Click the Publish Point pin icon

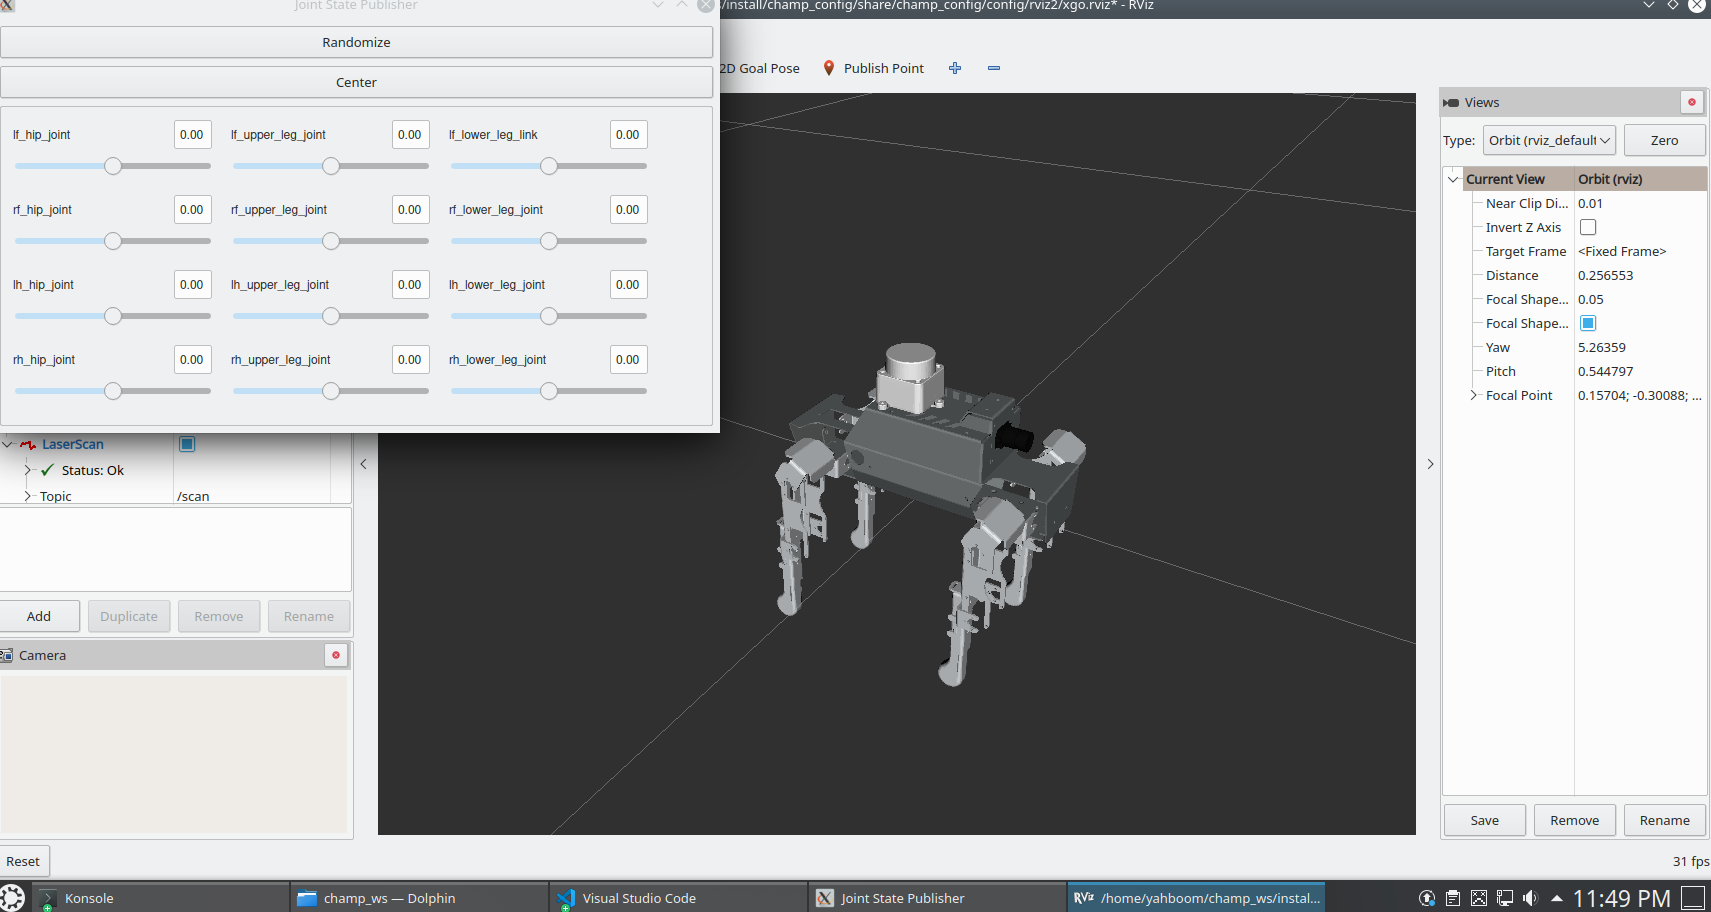(828, 68)
